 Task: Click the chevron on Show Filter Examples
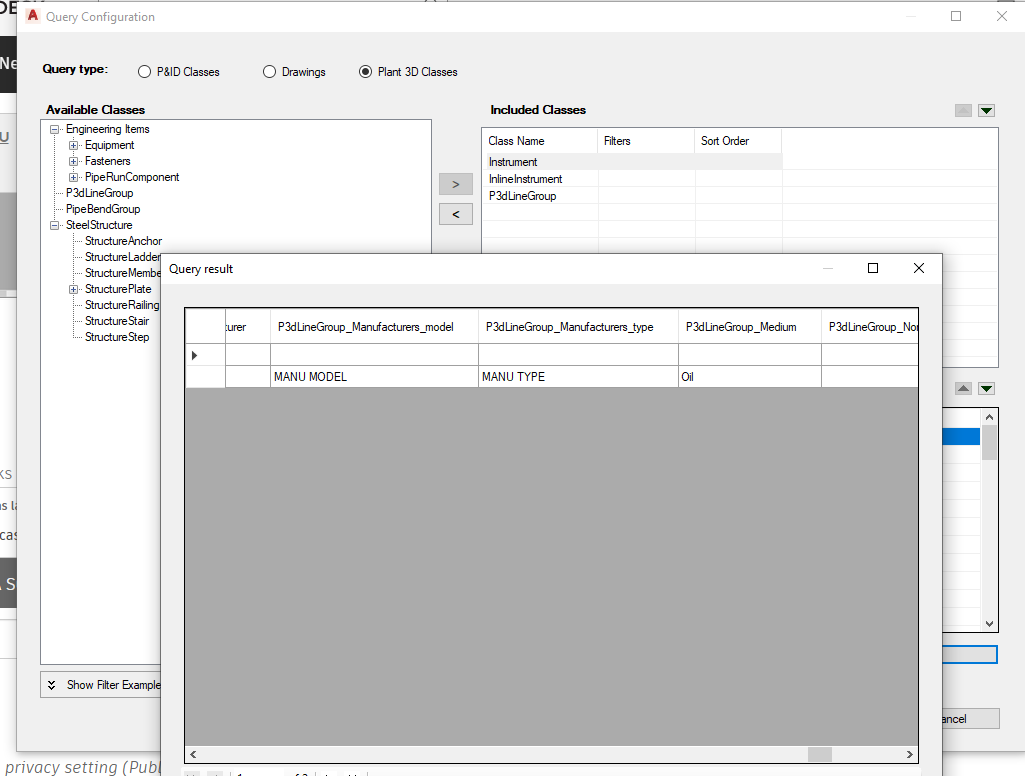(53, 684)
